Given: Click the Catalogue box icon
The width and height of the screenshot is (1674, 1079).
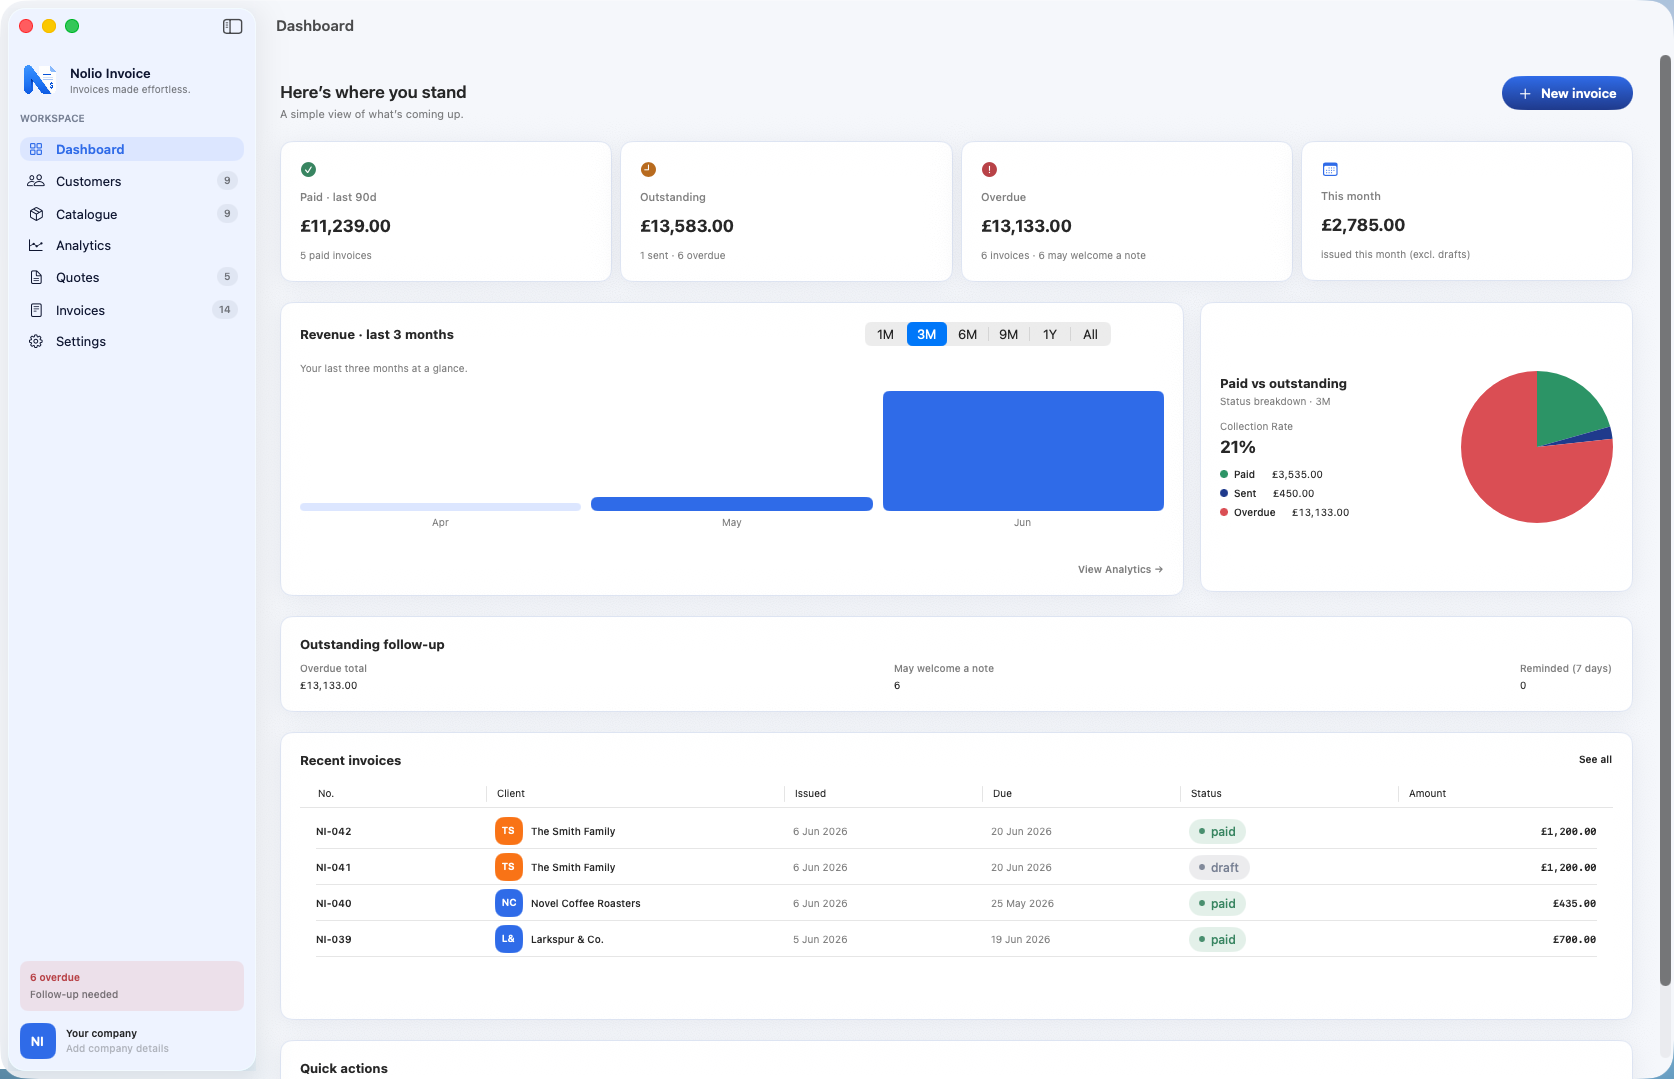Looking at the screenshot, I should click(36, 214).
